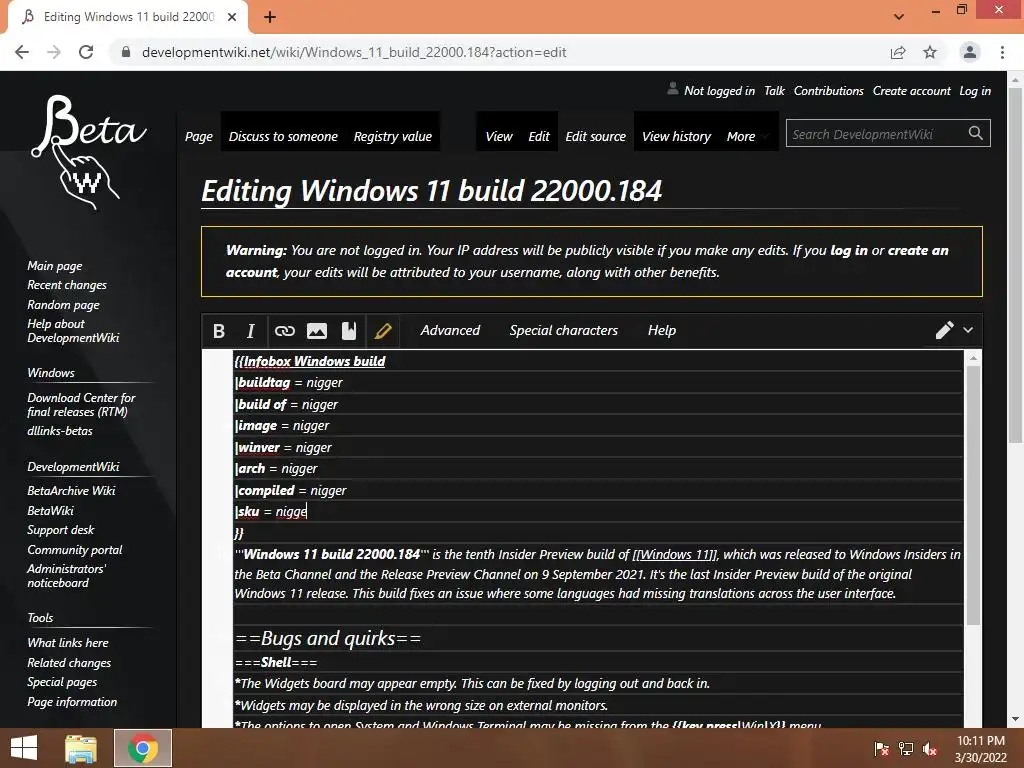The image size is (1024, 768).
Task: Click the user silhouette icon beside Not logged in
Action: [x=672, y=89]
